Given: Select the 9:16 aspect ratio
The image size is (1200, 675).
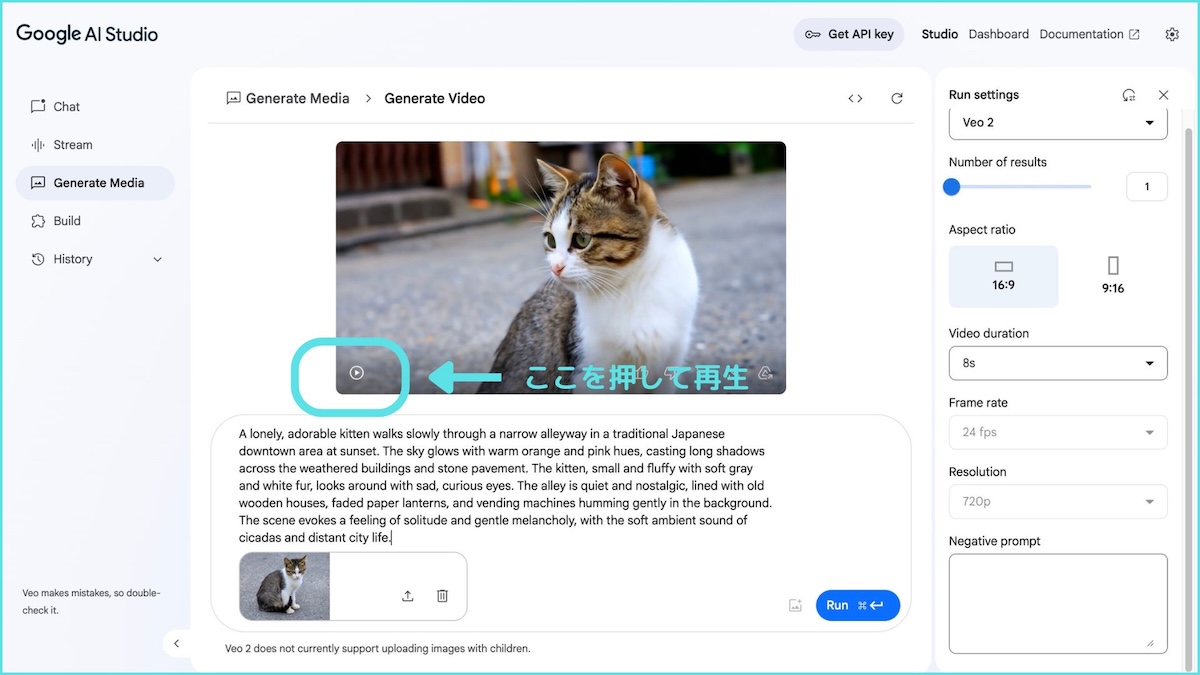Looking at the screenshot, I should click(1113, 276).
